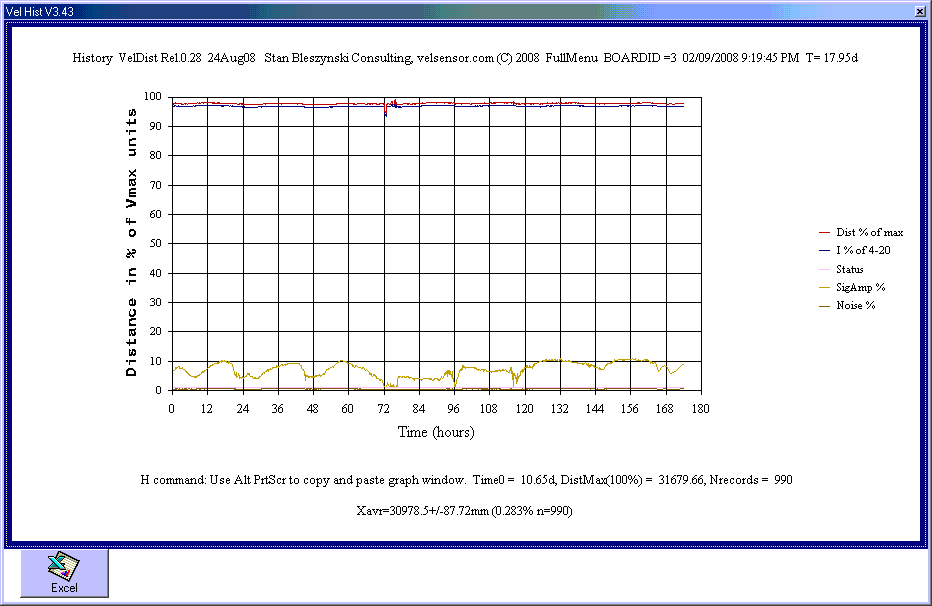Click the History header text line

coord(465,58)
